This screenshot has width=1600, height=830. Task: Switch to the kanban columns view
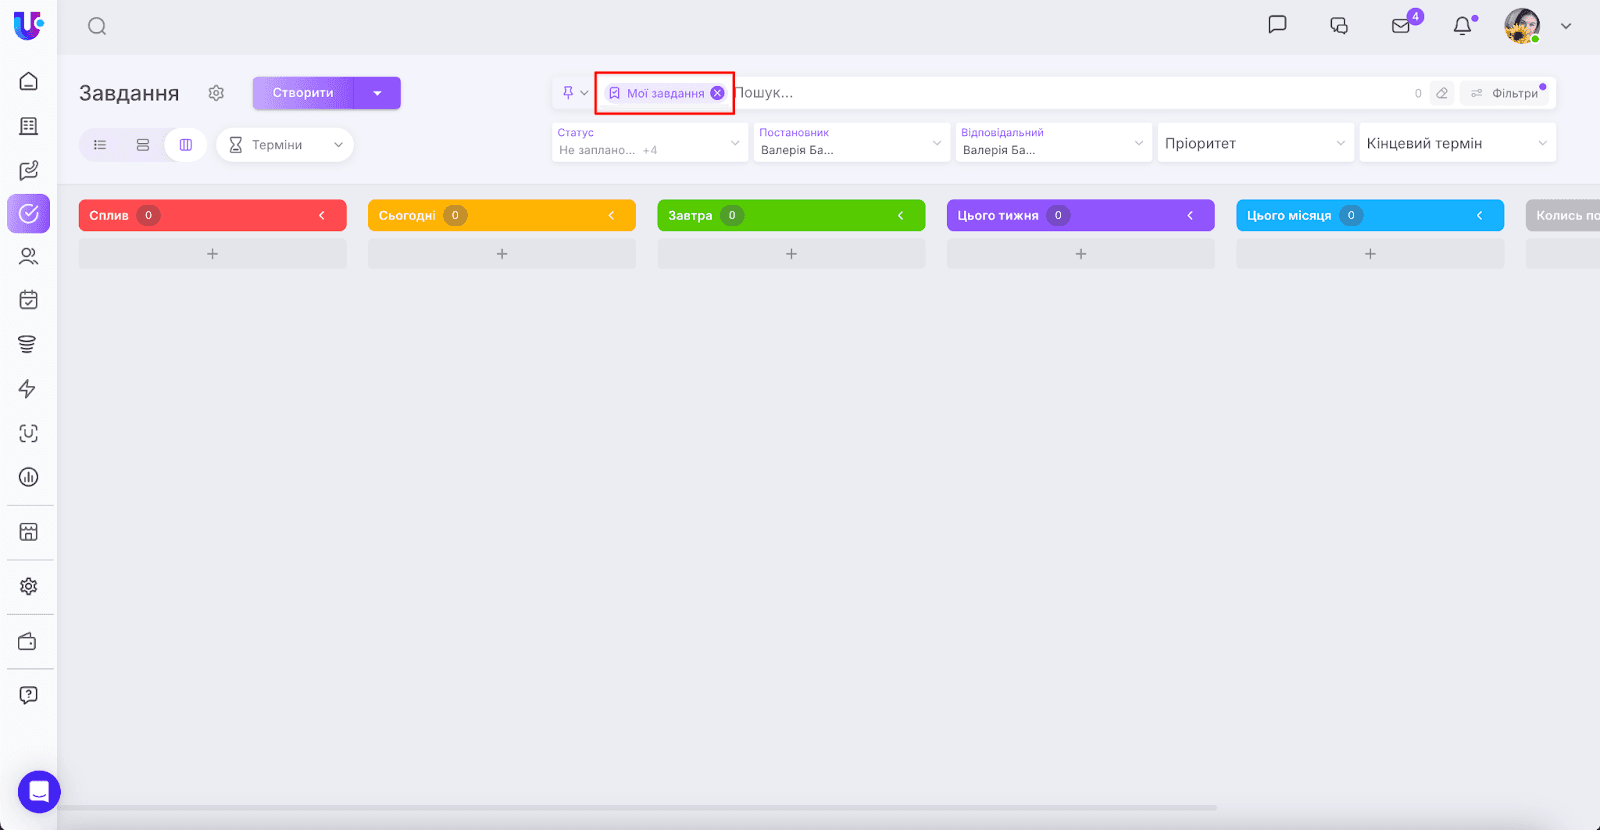point(186,145)
